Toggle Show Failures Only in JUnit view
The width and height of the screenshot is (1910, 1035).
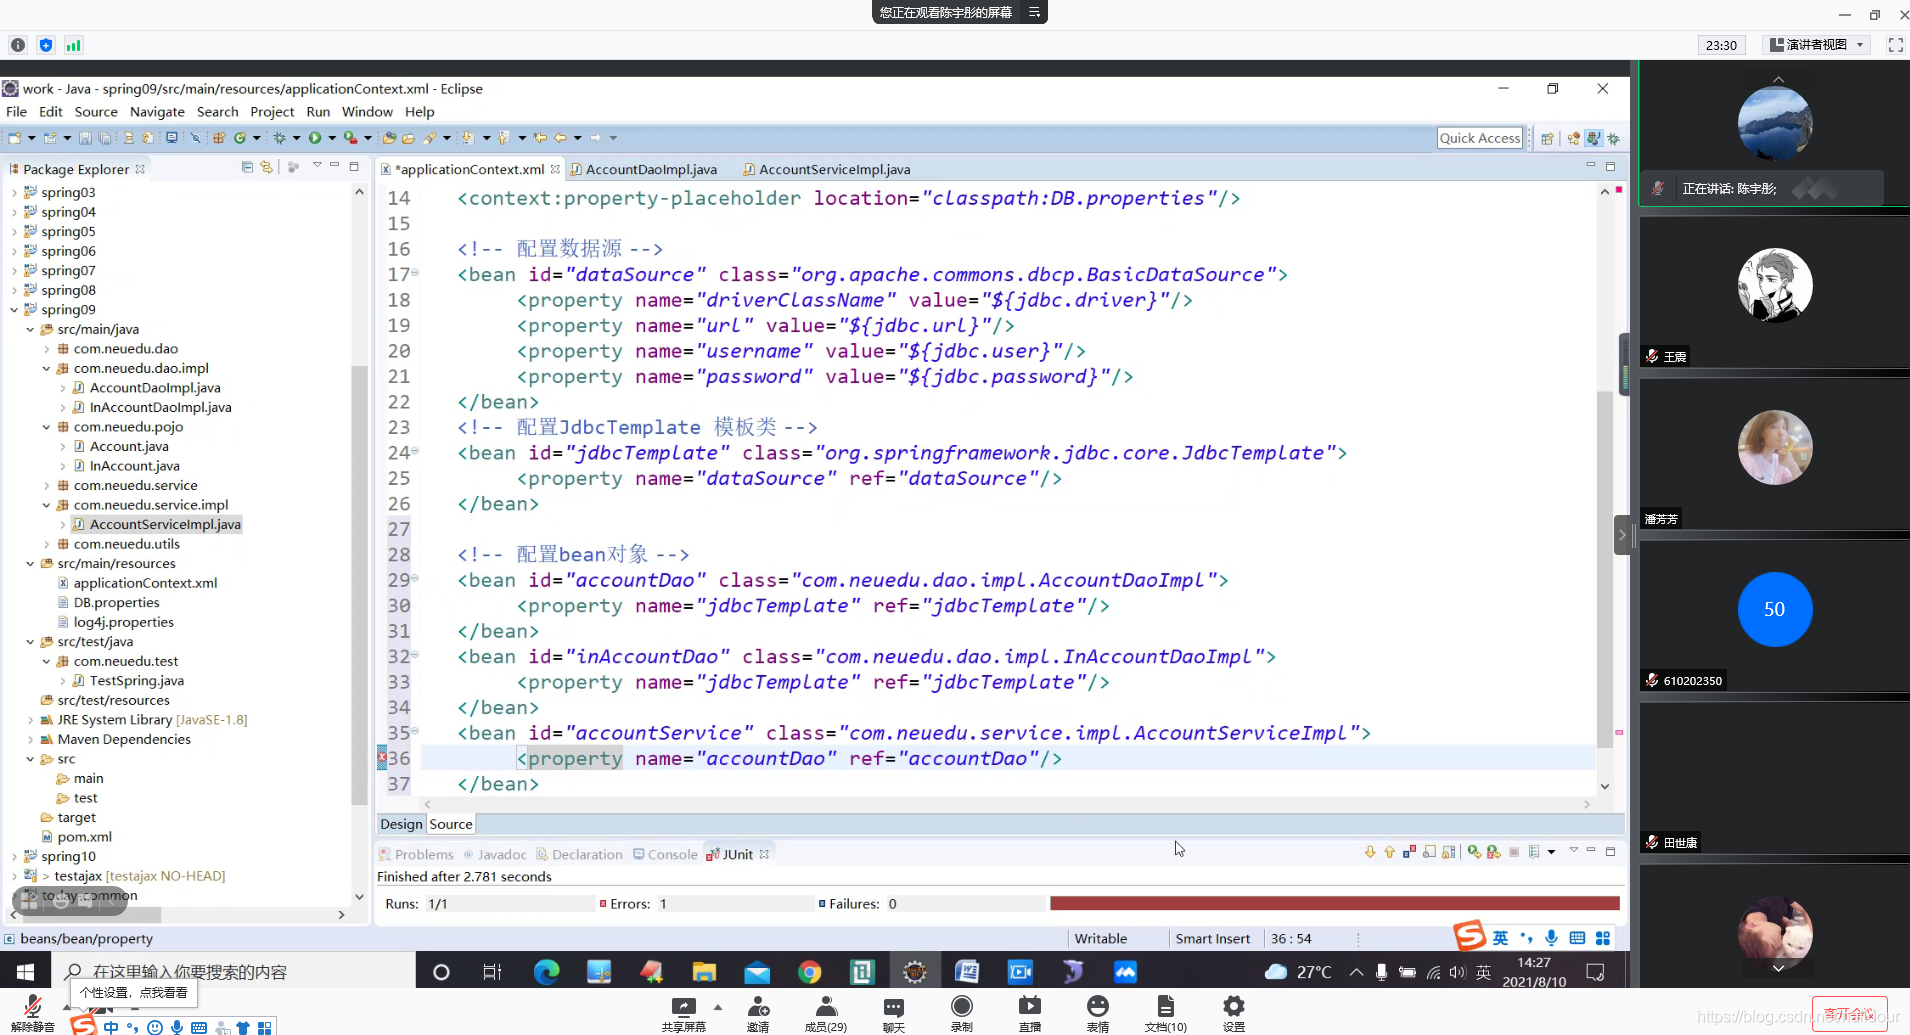click(1409, 852)
